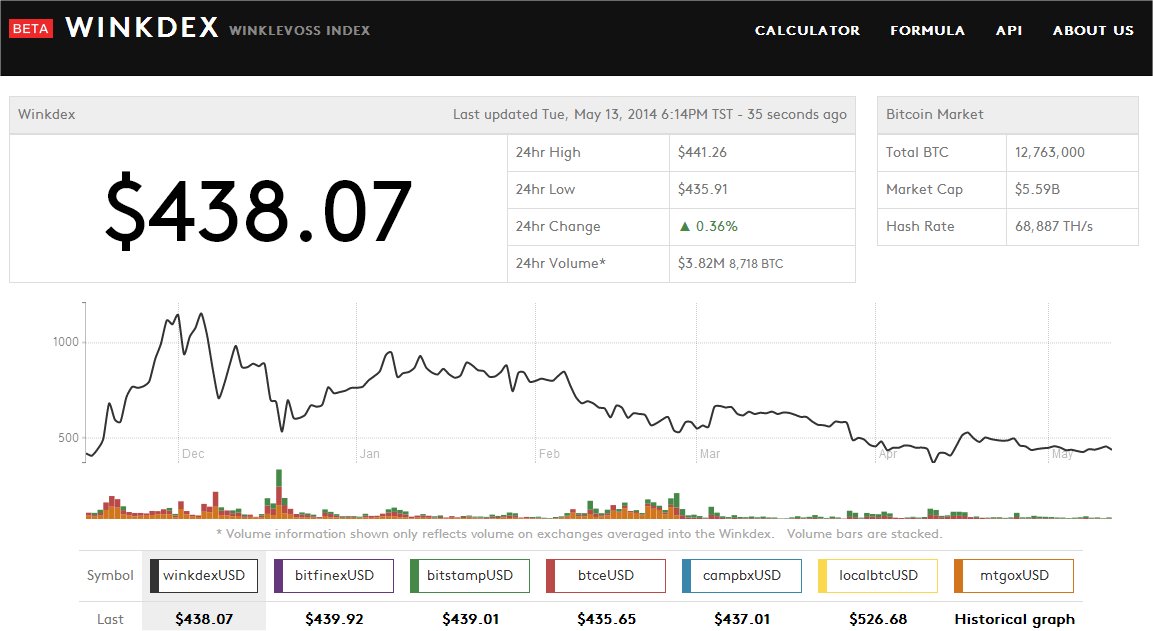Click the red BETA badge

30,29
